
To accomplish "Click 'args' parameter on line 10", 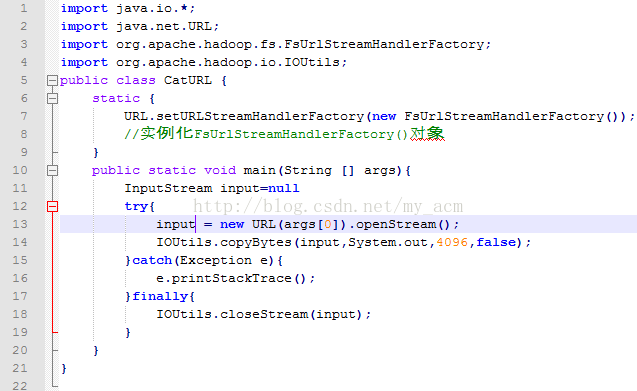I will (x=379, y=170).
